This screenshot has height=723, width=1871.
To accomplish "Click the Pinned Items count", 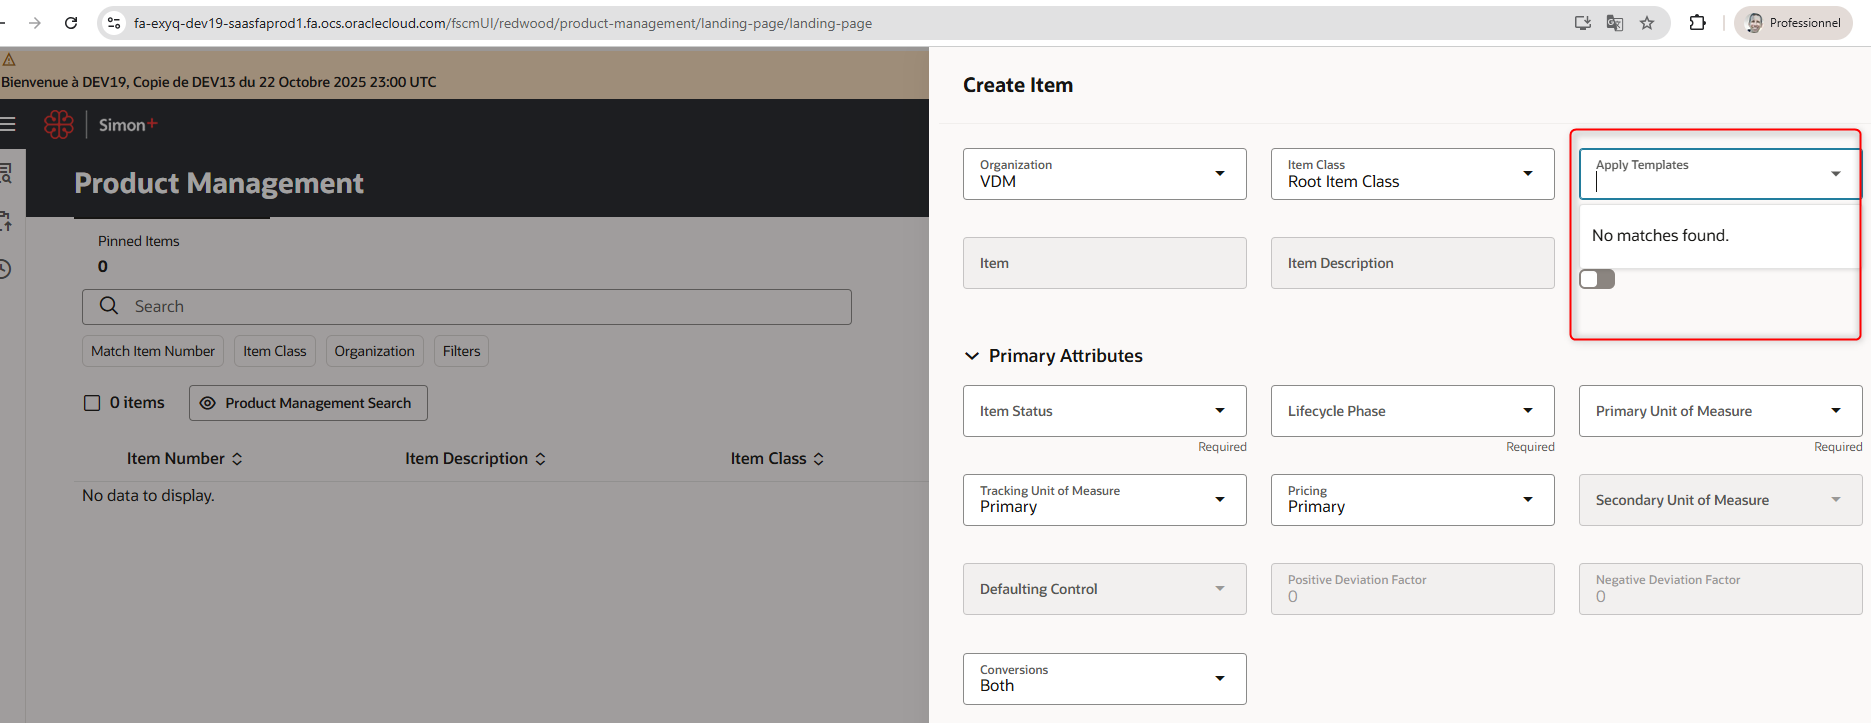I will pos(103,267).
